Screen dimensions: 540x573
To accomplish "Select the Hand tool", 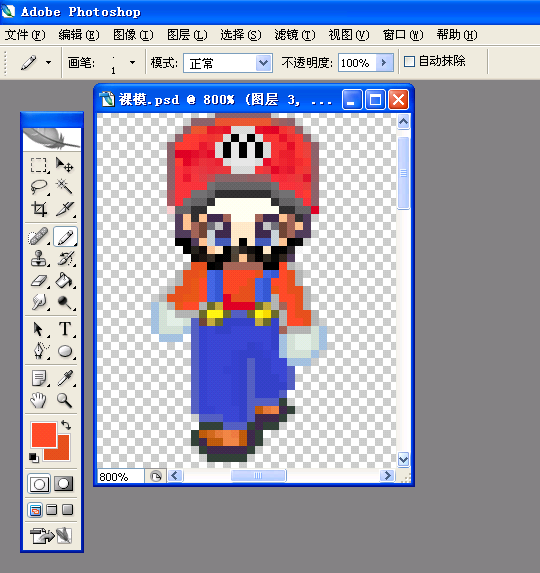I will click(x=39, y=400).
